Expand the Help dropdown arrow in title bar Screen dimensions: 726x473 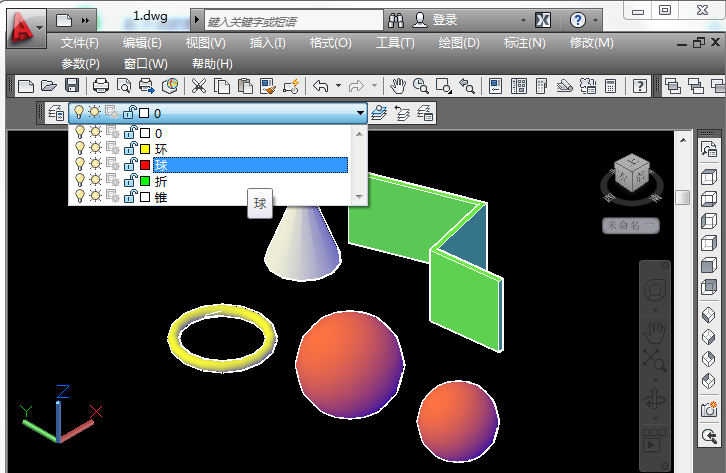(x=595, y=20)
